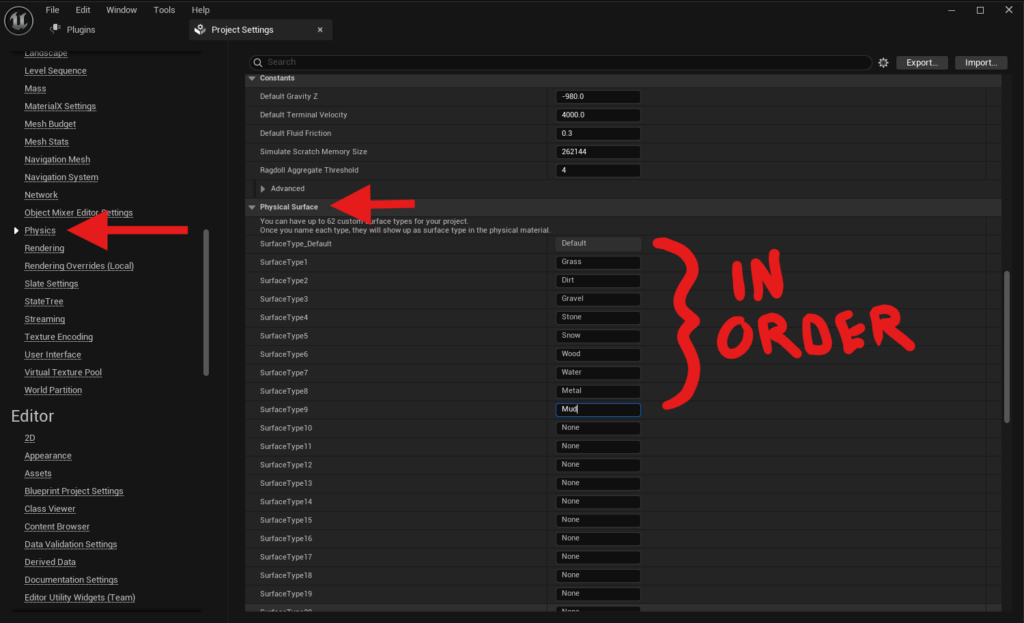Click the search magnifier icon

click(257, 62)
